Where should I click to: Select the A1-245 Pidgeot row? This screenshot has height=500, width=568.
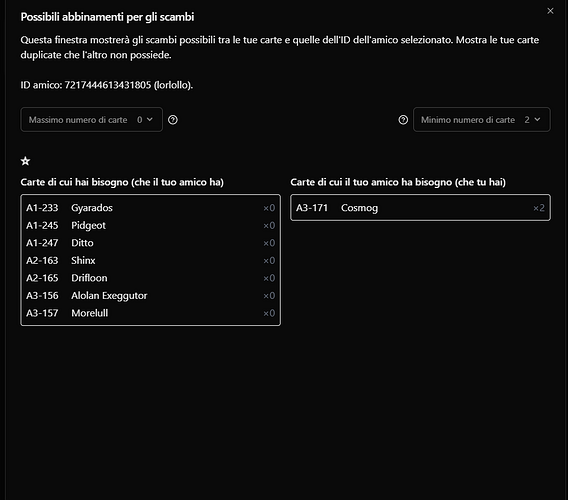click(150, 225)
